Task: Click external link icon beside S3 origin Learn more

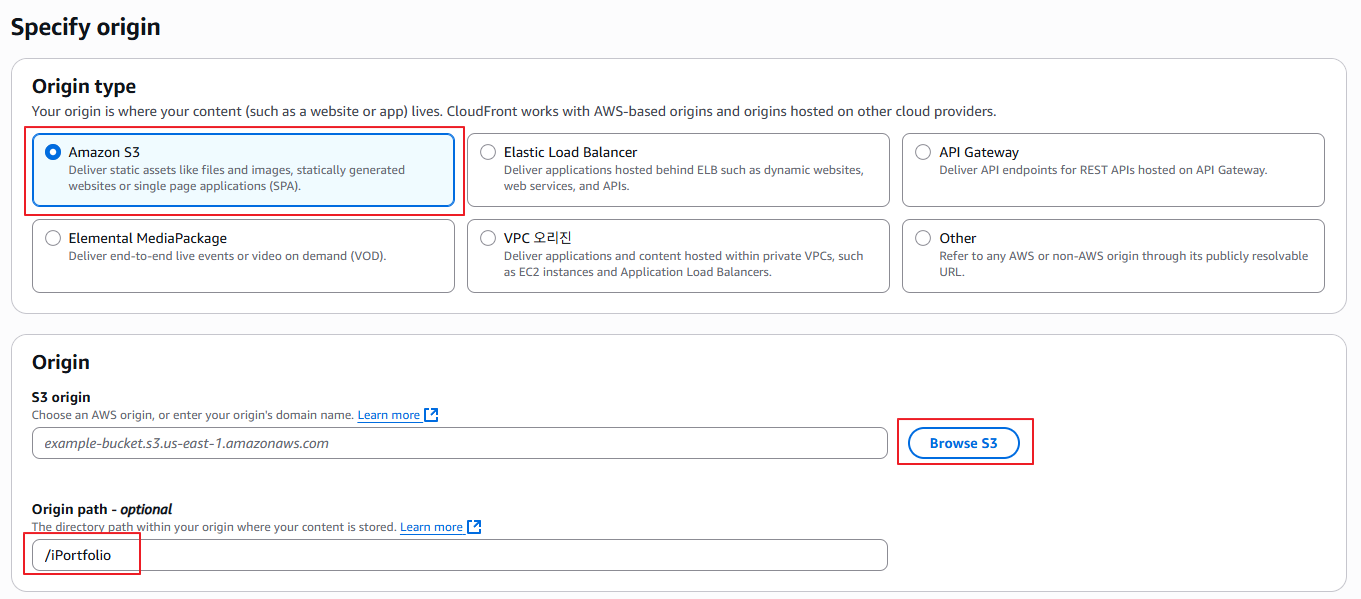Action: 432,415
